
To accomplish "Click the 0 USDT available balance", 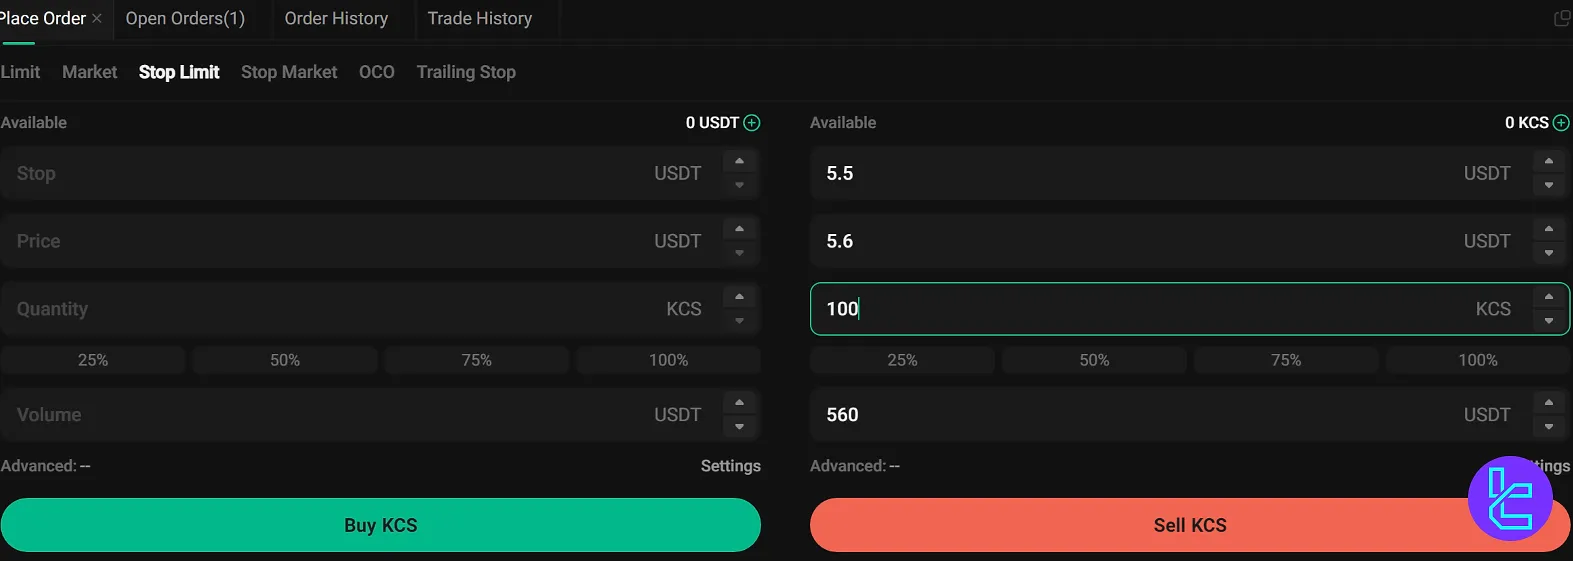I will click(x=712, y=123).
